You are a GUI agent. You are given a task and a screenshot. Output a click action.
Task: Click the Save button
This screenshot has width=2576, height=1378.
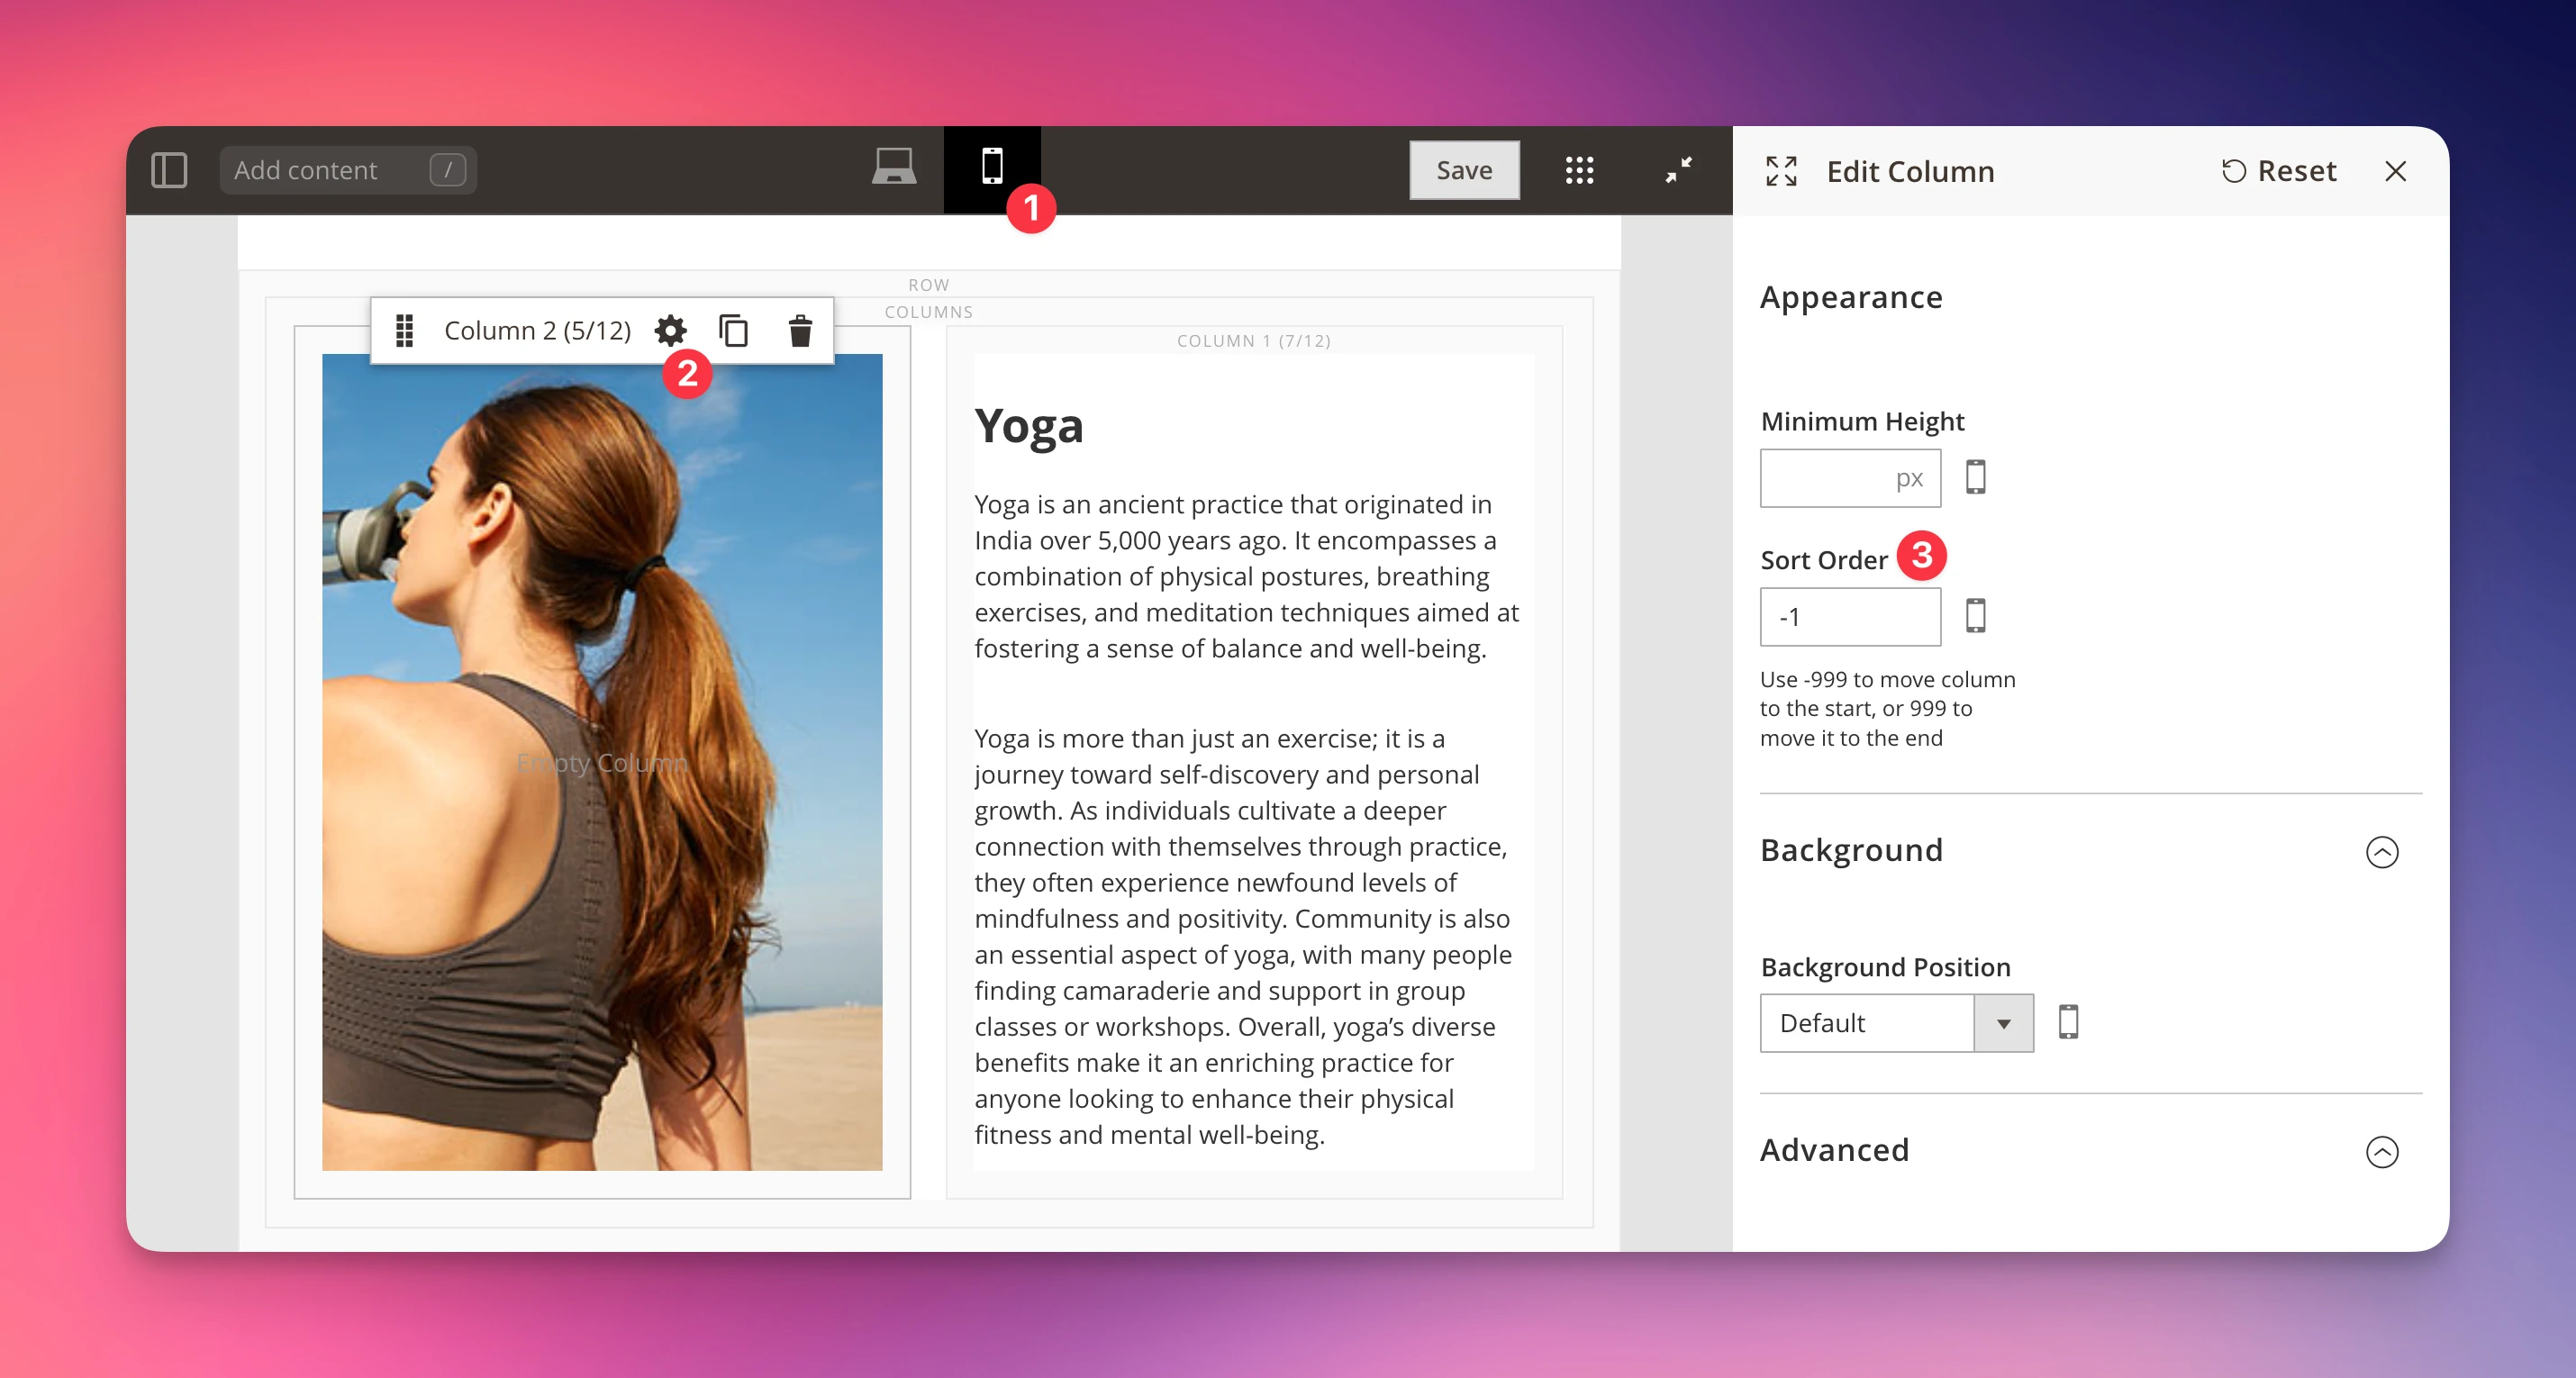click(1463, 170)
